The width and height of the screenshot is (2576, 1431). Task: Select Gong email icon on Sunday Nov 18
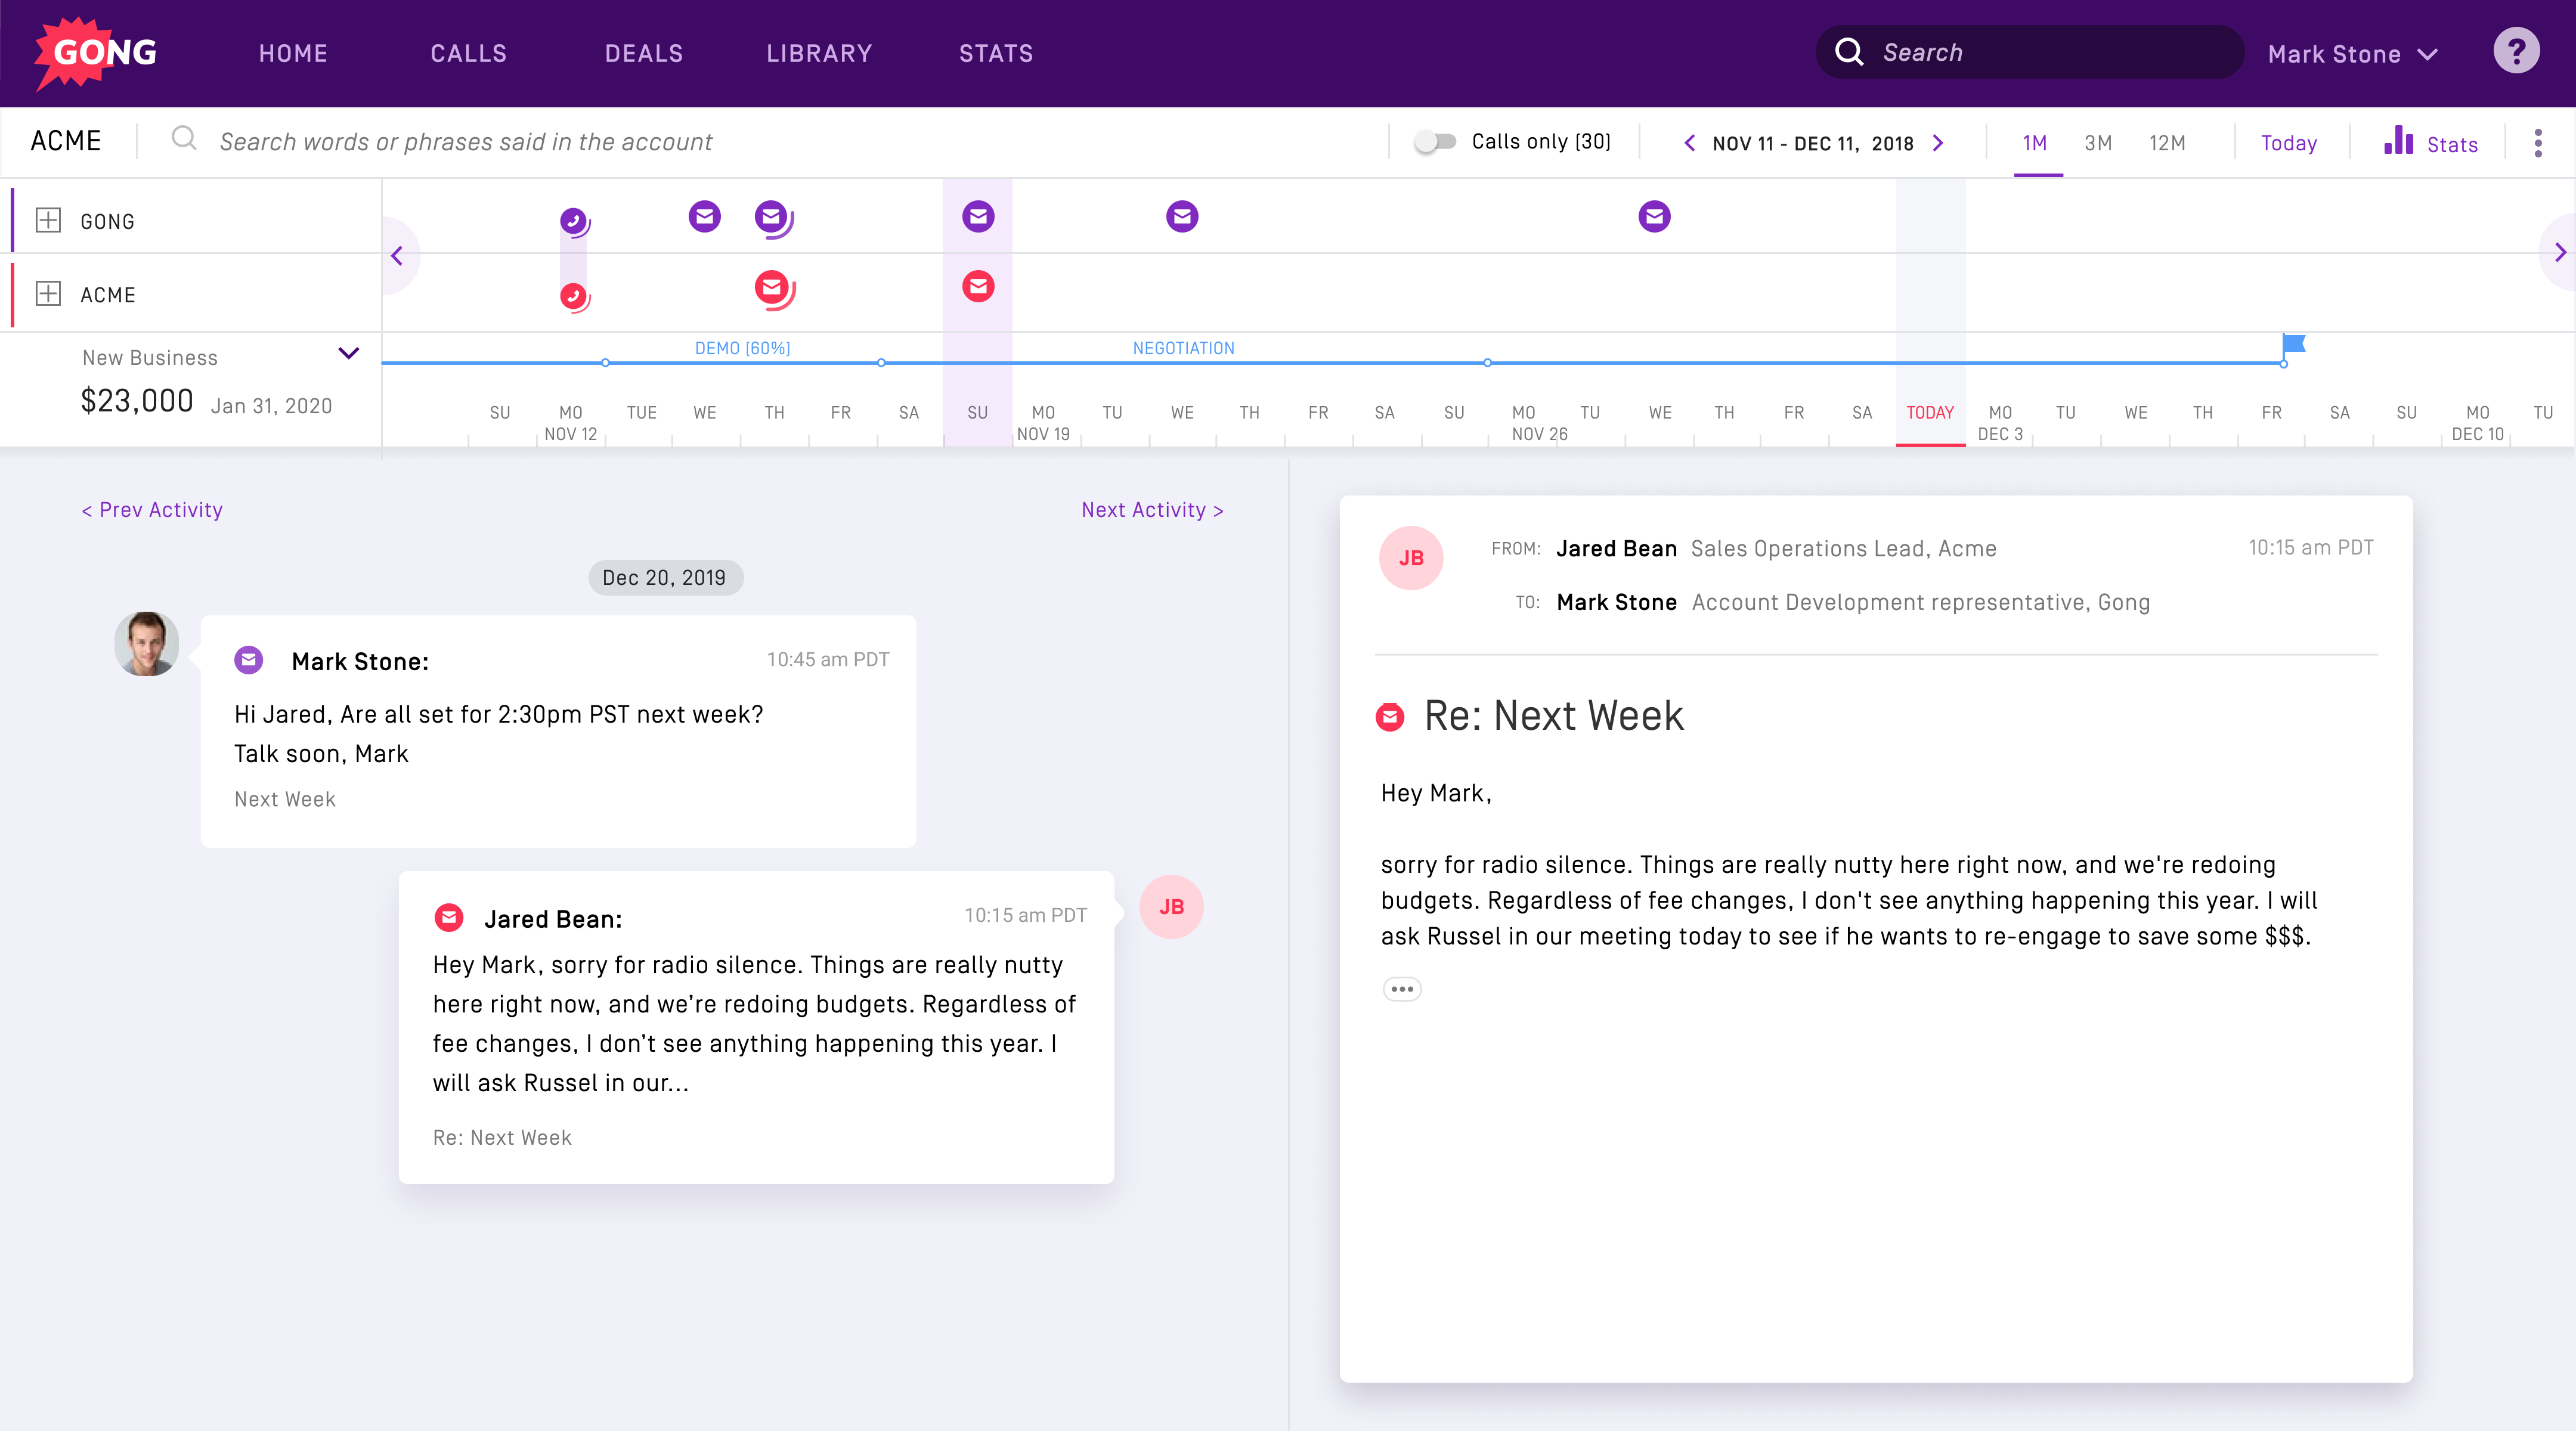pos(978,216)
